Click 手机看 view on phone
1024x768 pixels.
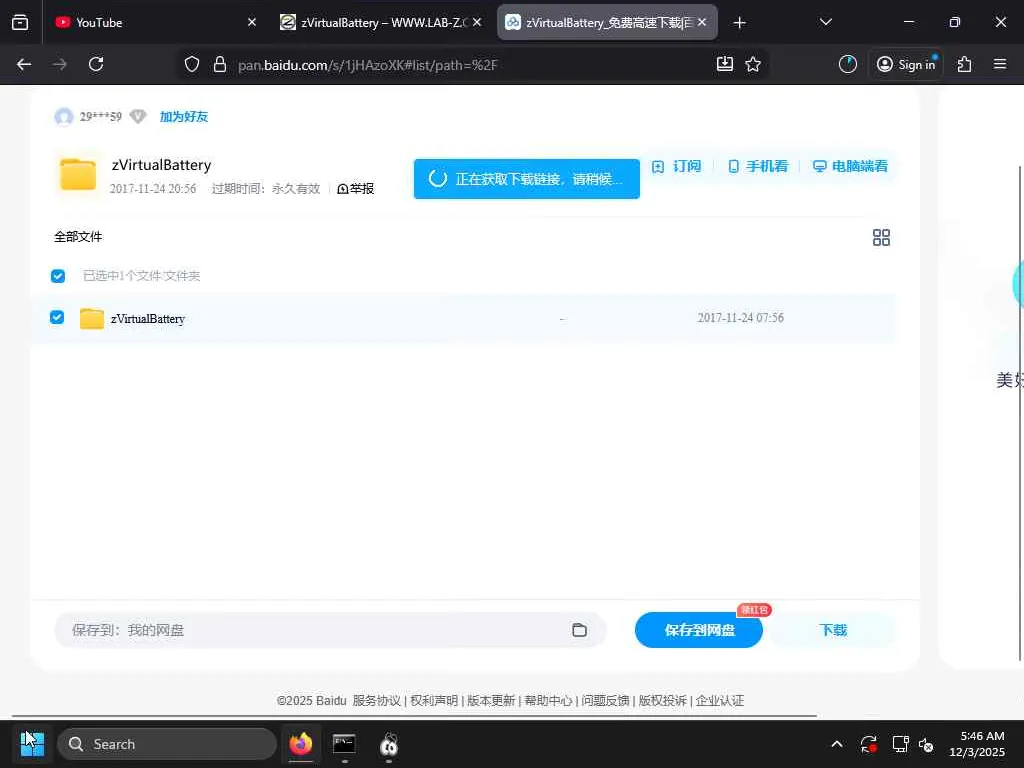[758, 167]
